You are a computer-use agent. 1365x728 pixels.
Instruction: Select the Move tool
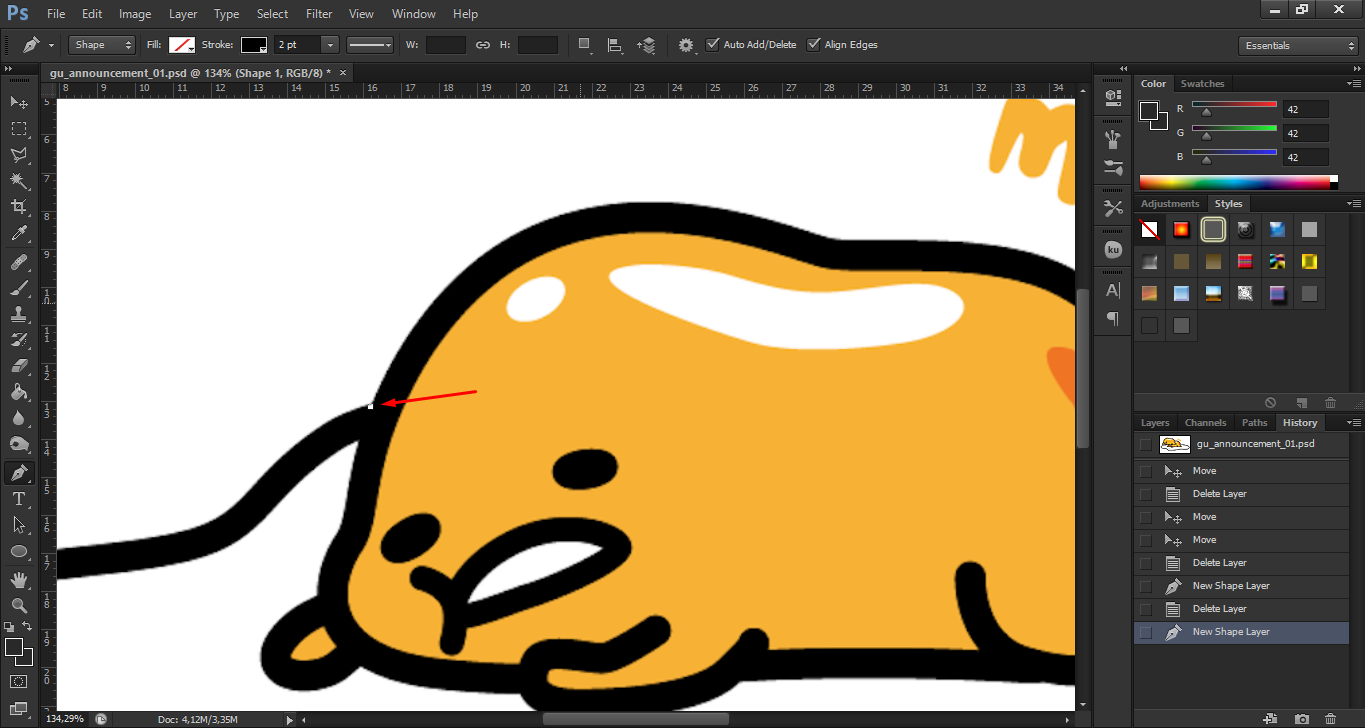click(x=19, y=102)
